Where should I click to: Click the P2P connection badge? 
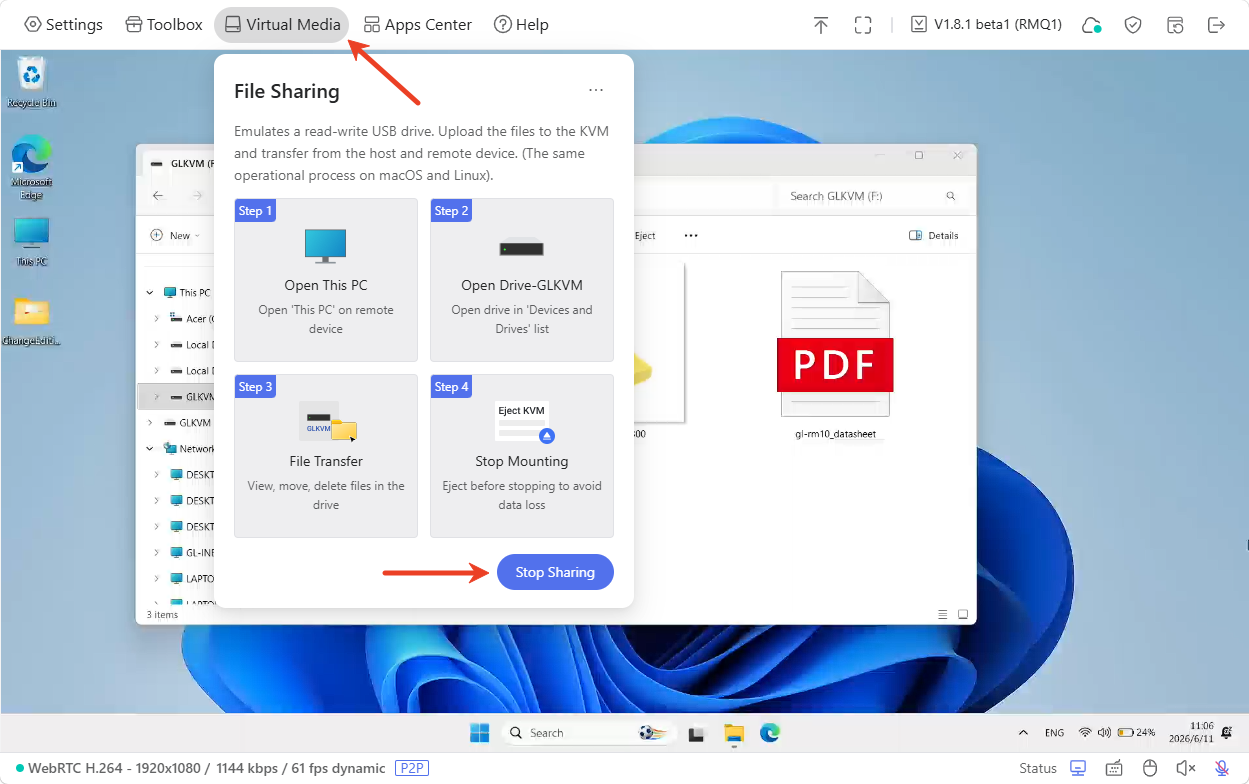pyautogui.click(x=412, y=768)
